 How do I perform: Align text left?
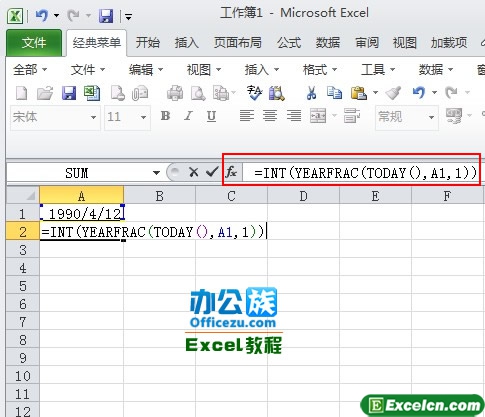tap(247, 116)
